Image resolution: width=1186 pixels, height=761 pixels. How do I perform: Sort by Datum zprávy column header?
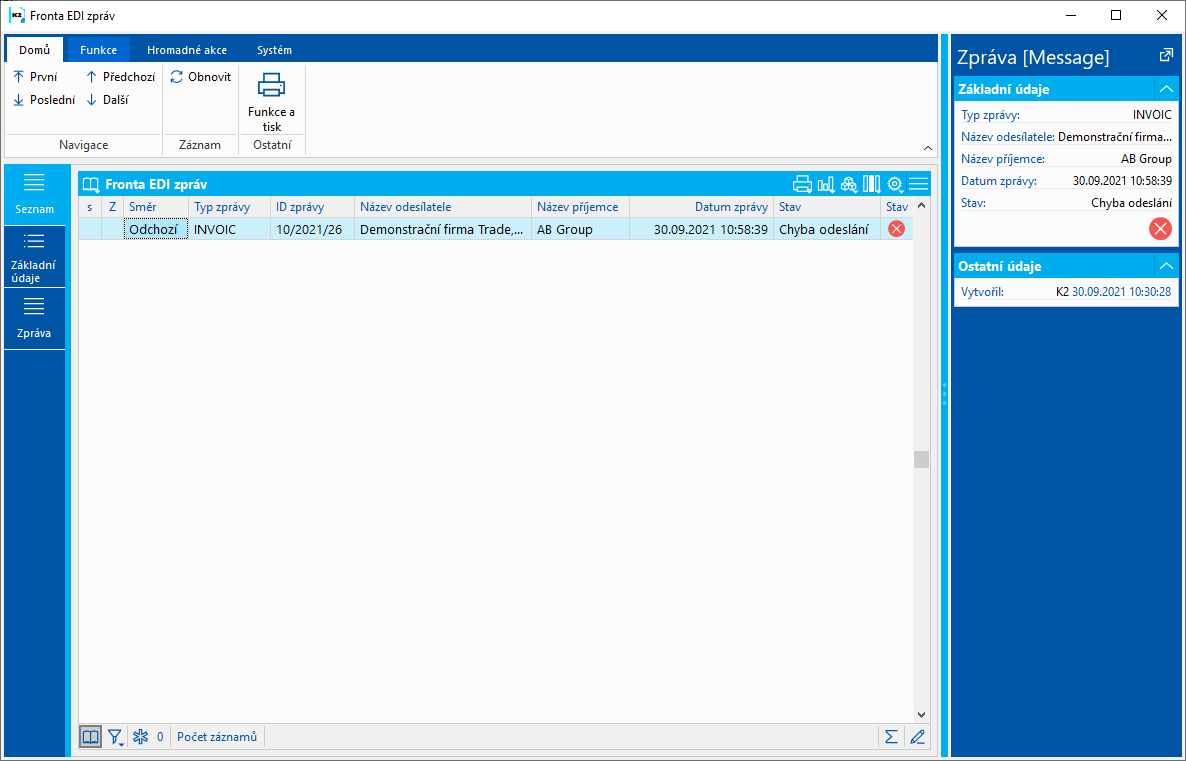(x=701, y=207)
